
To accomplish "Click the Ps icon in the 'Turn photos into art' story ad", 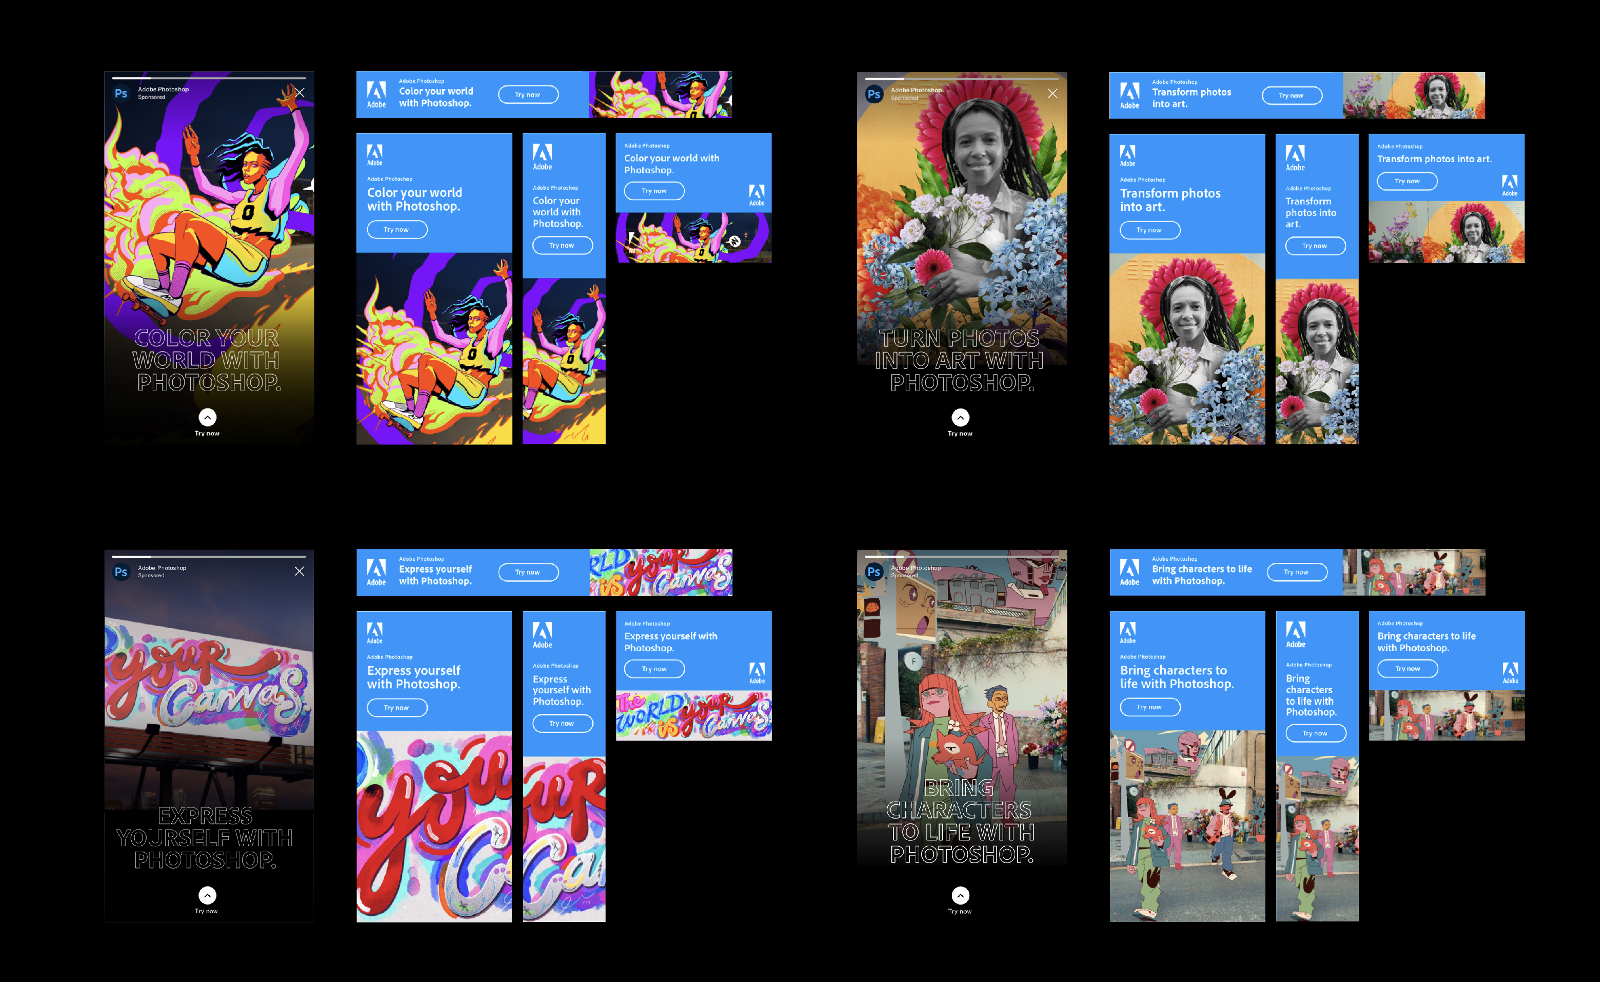I will [x=874, y=94].
